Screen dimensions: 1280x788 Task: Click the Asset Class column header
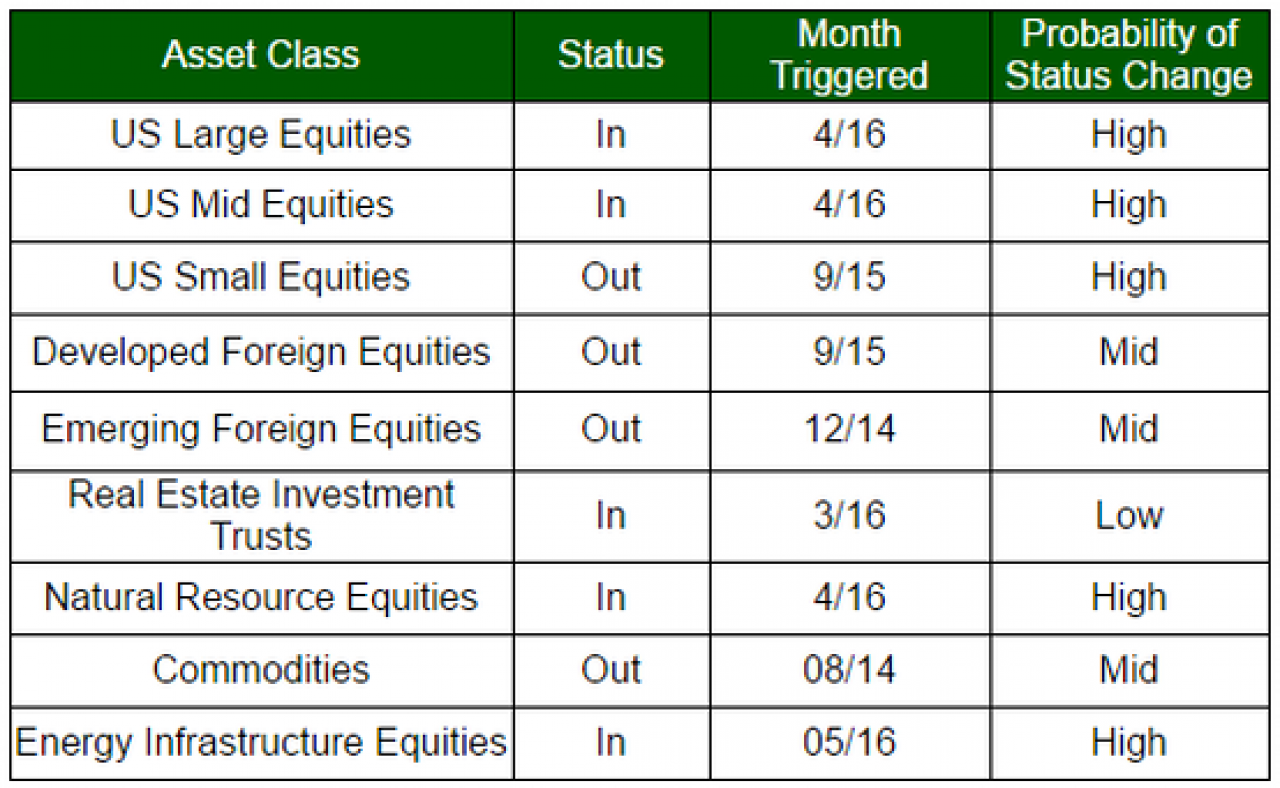261,55
